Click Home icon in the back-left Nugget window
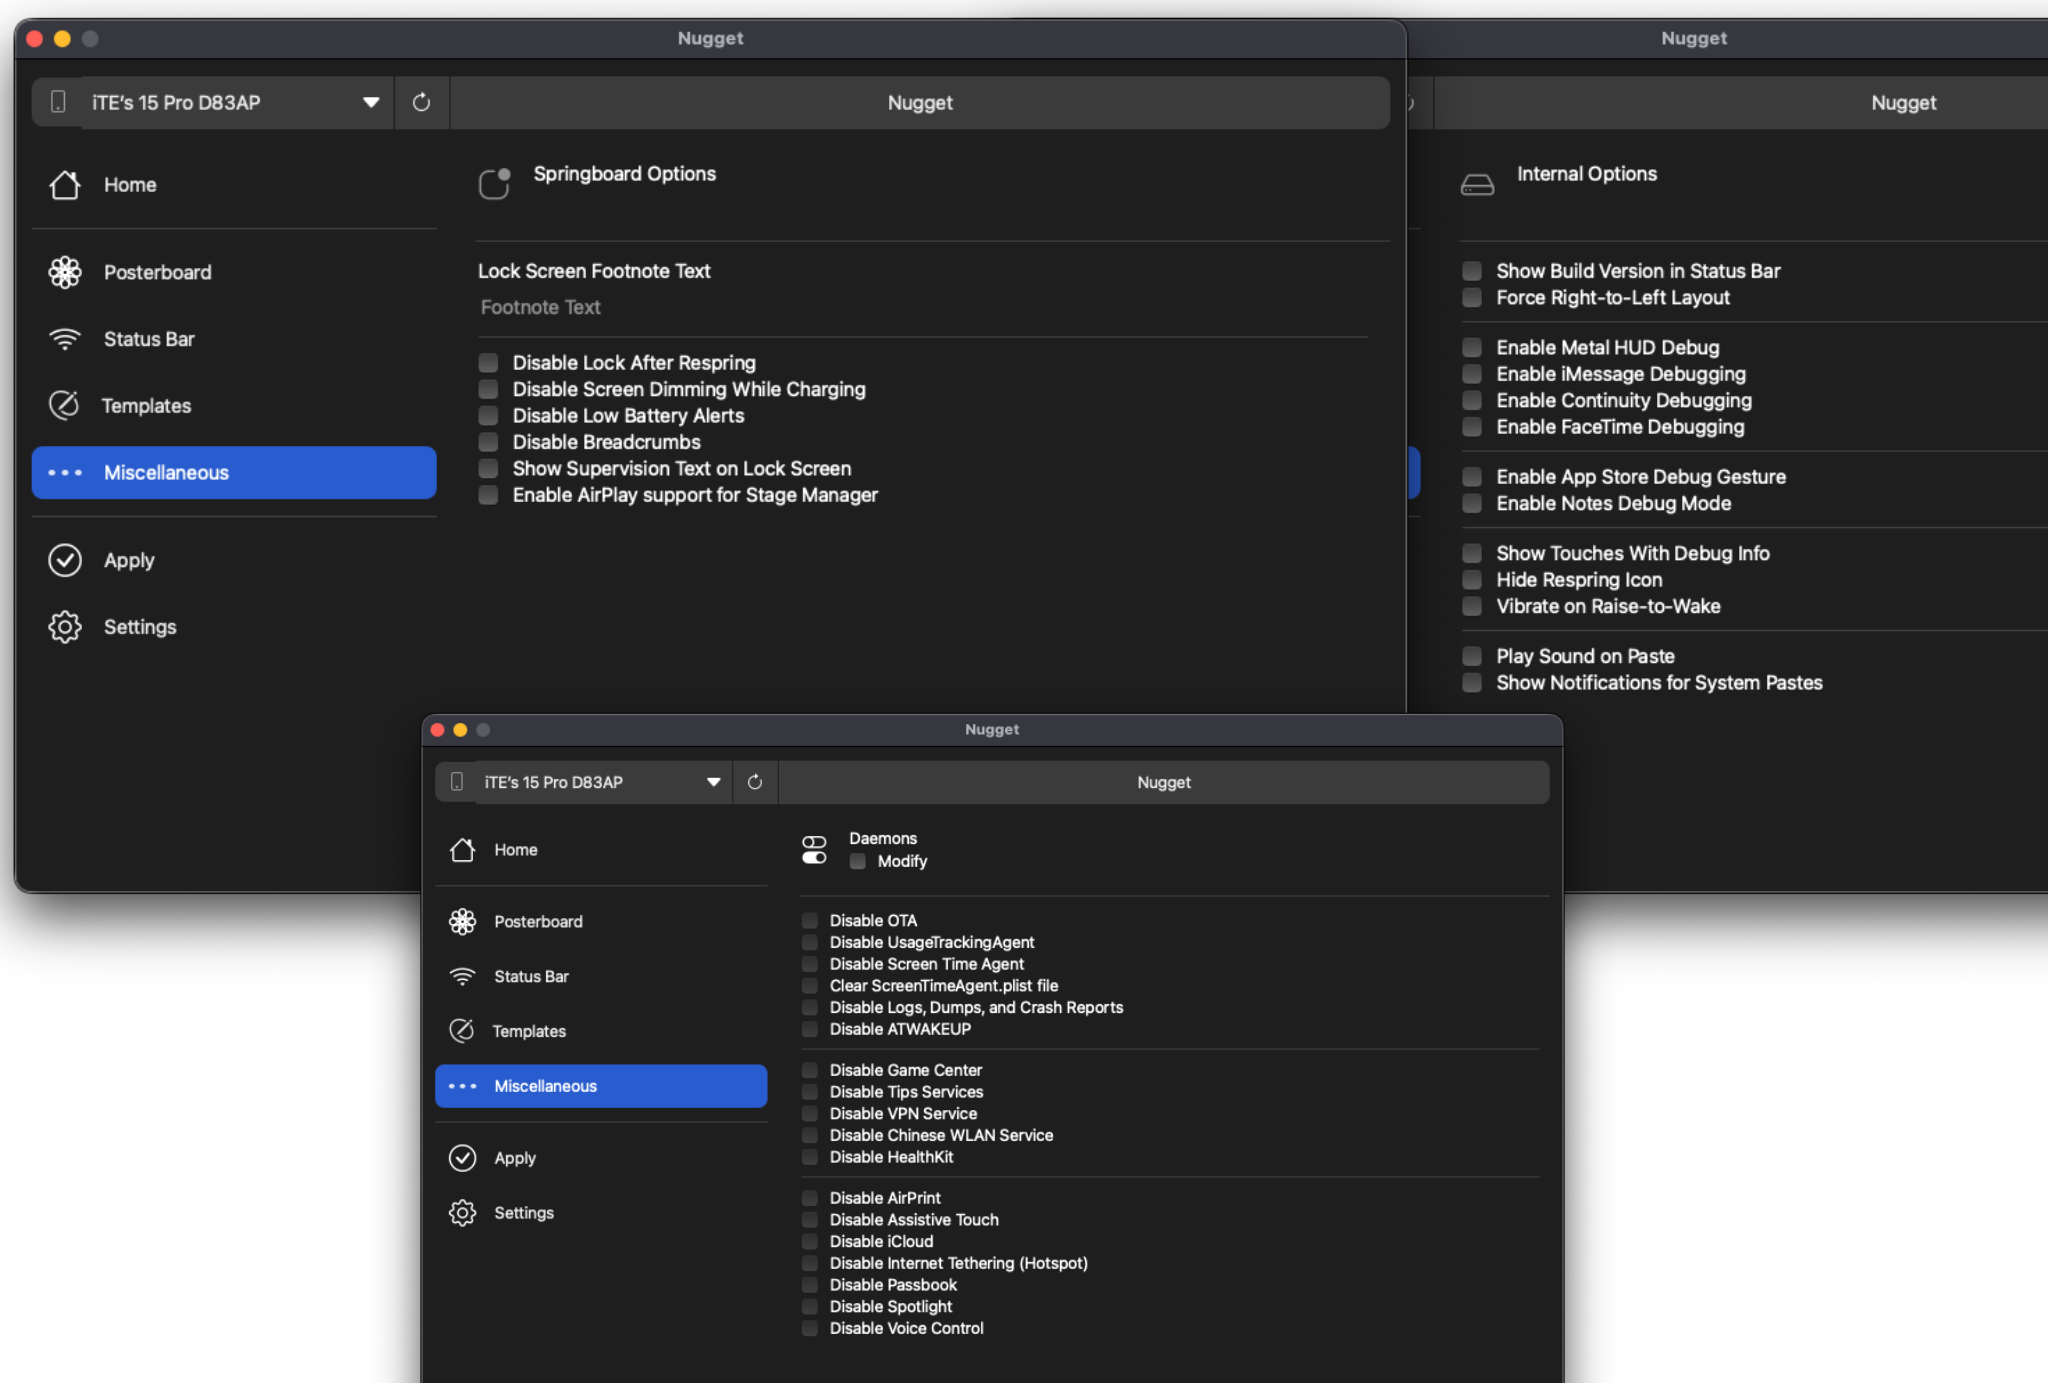Viewport: 2048px width, 1383px height. [x=65, y=185]
